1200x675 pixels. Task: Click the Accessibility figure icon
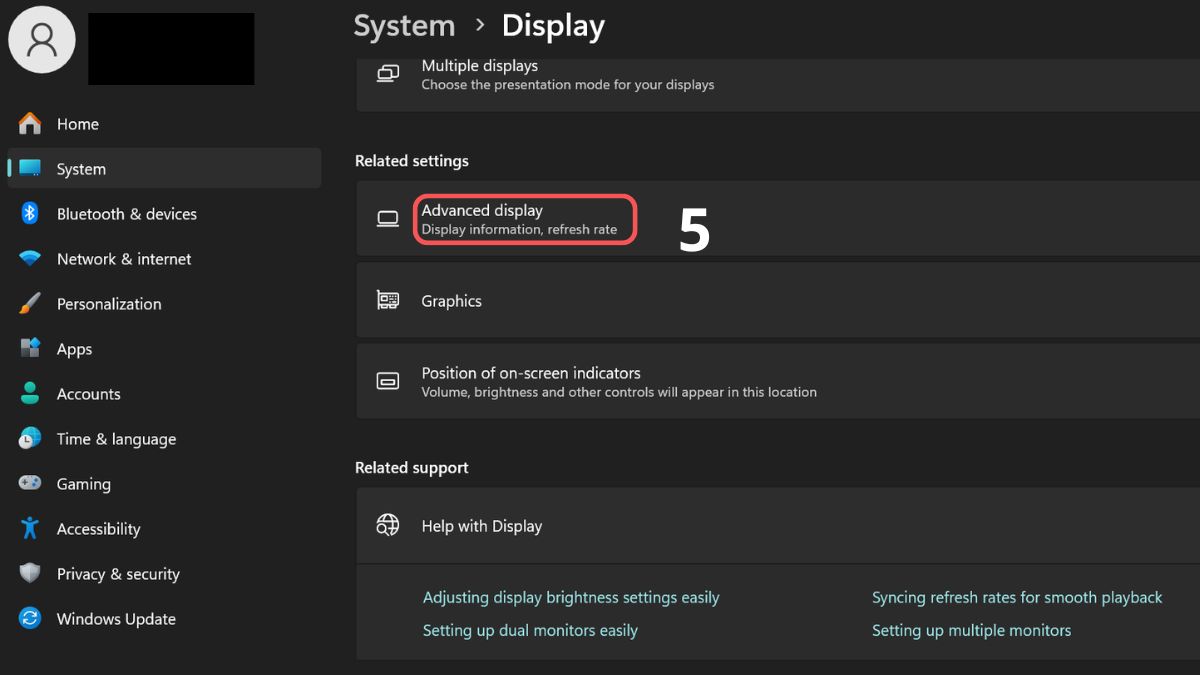(30, 528)
